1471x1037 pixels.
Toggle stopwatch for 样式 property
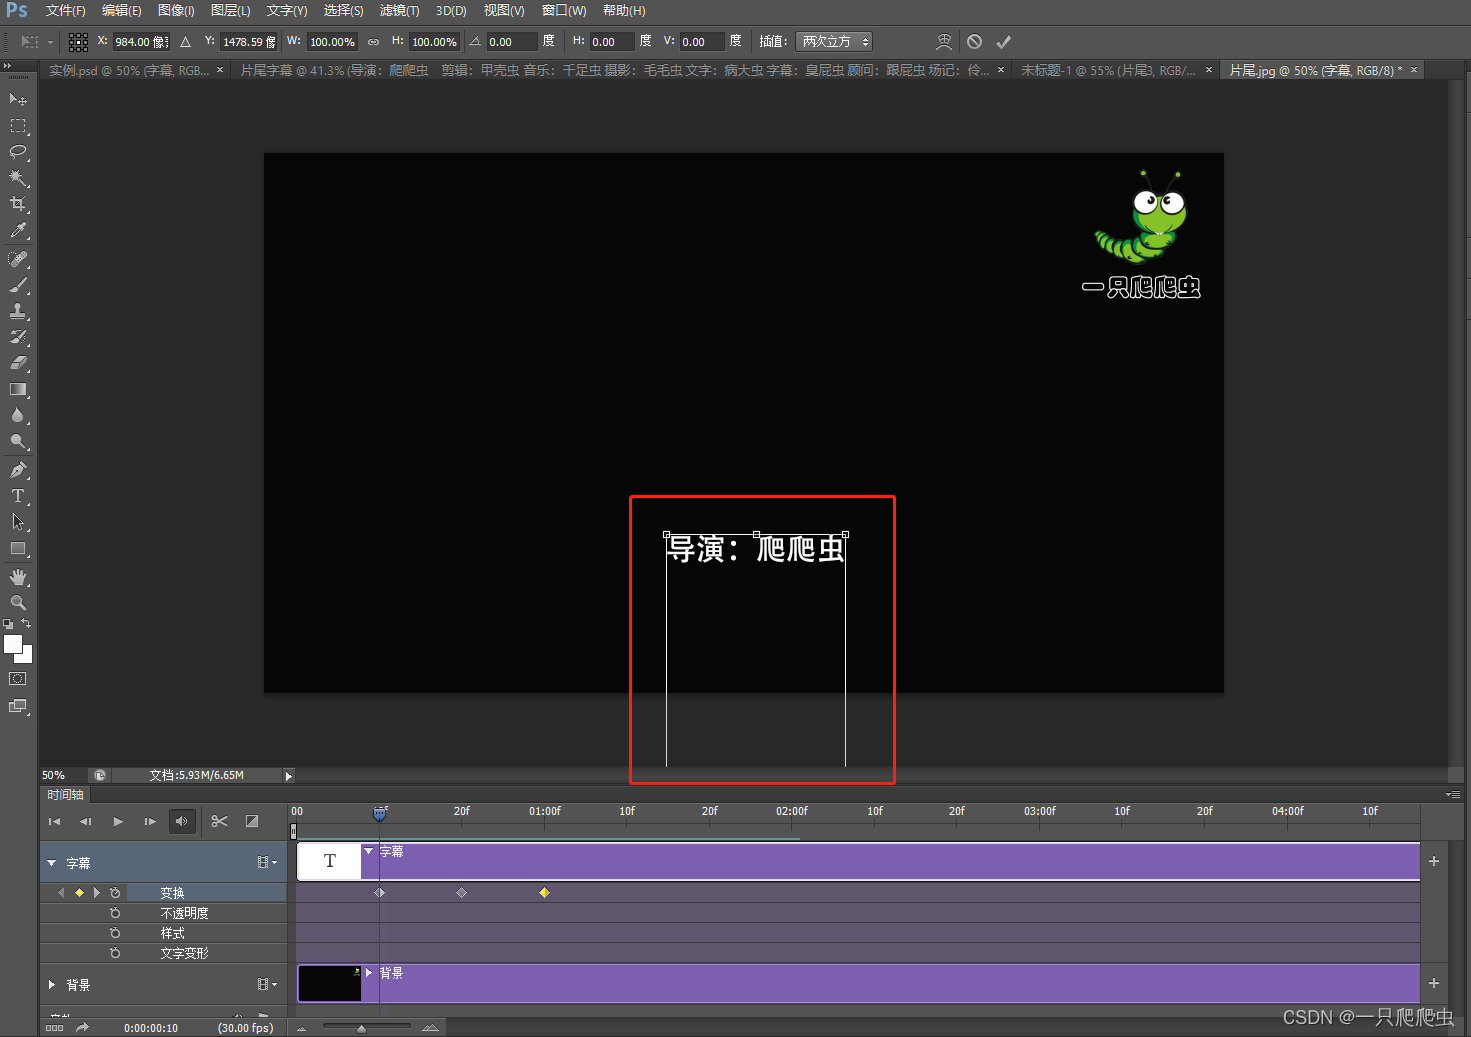115,933
